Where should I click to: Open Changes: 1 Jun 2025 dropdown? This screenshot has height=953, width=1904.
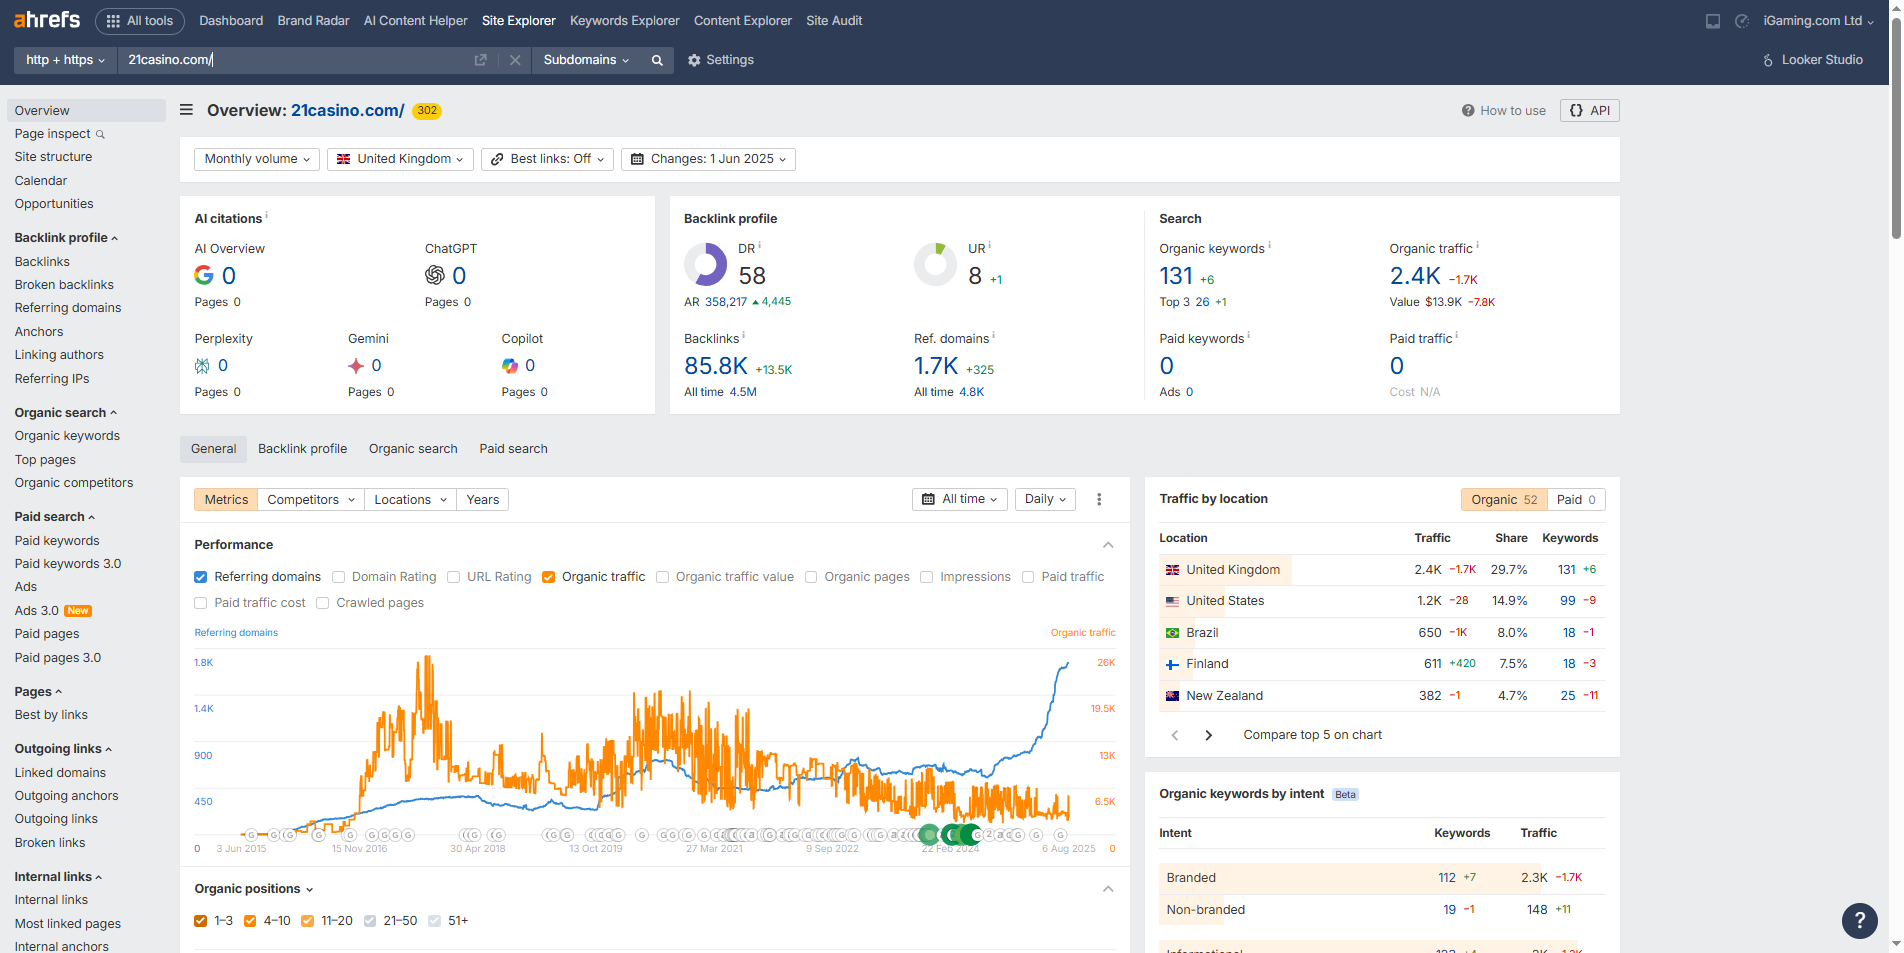708,159
